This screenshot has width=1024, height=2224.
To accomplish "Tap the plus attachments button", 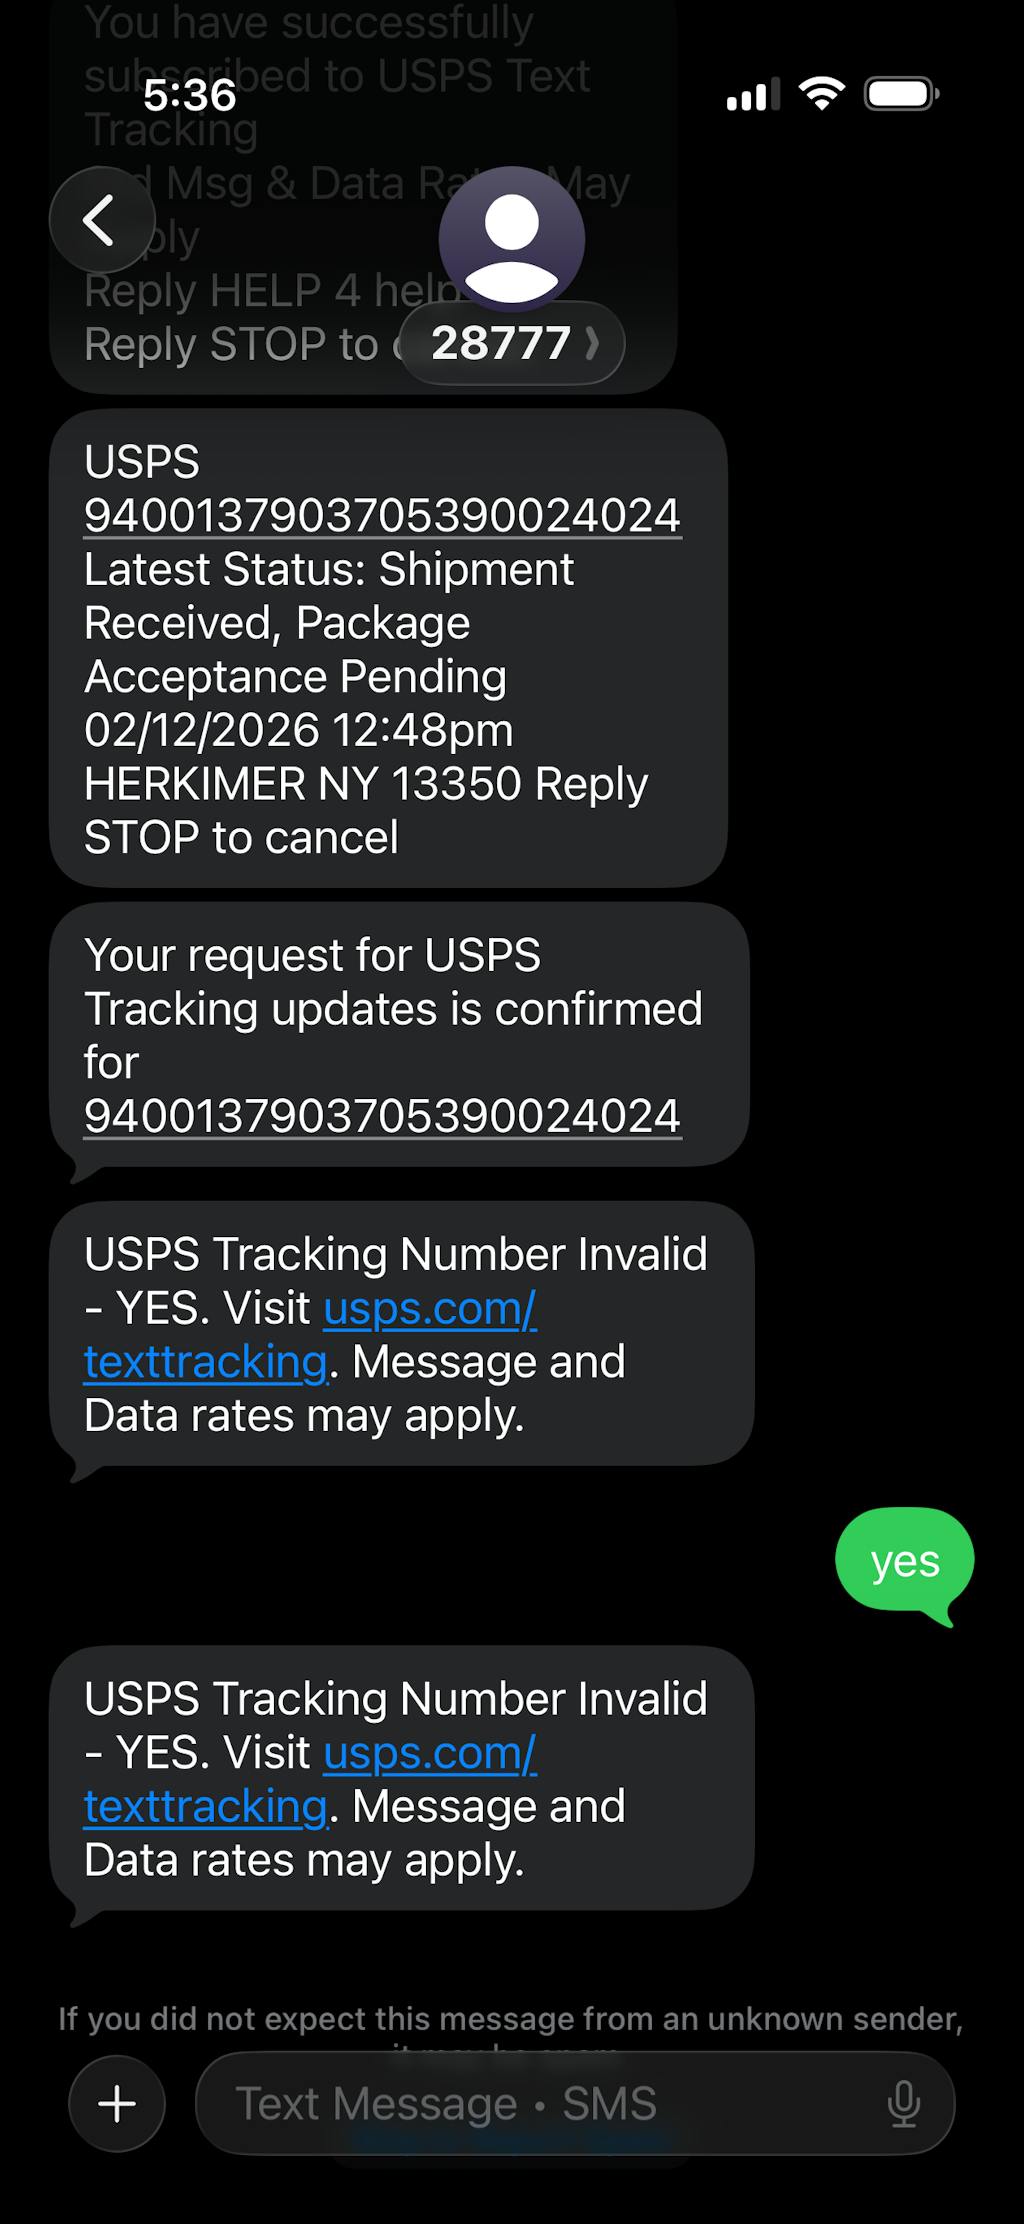I will (117, 2103).
